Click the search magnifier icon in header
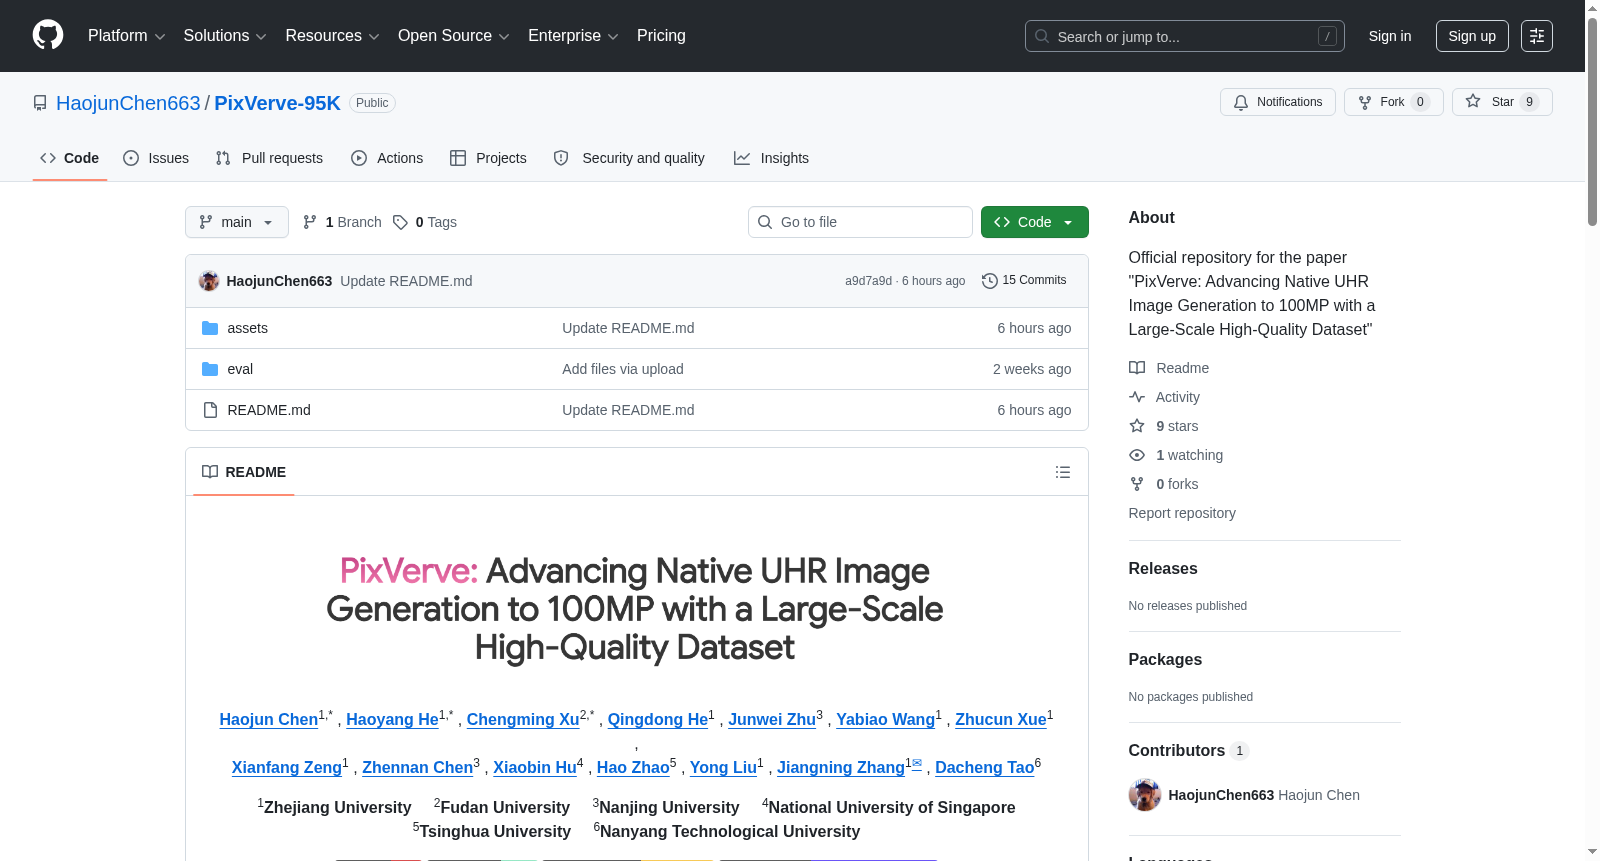This screenshot has width=1600, height=861. (x=1042, y=36)
